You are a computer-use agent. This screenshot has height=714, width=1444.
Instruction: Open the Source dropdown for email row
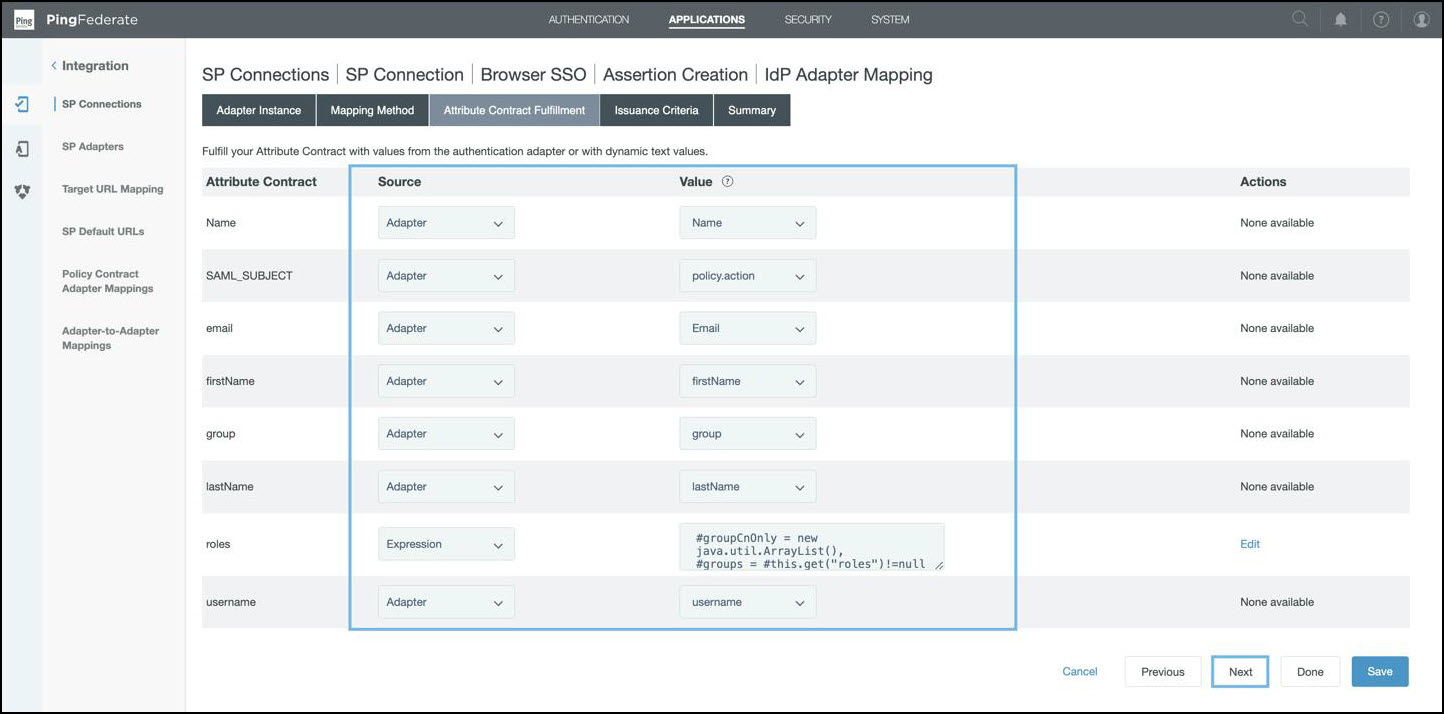coord(446,328)
